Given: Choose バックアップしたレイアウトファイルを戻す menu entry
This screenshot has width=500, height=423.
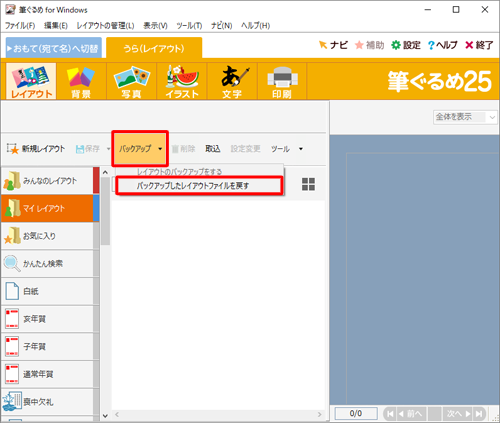Looking at the screenshot, I should click(200, 186).
